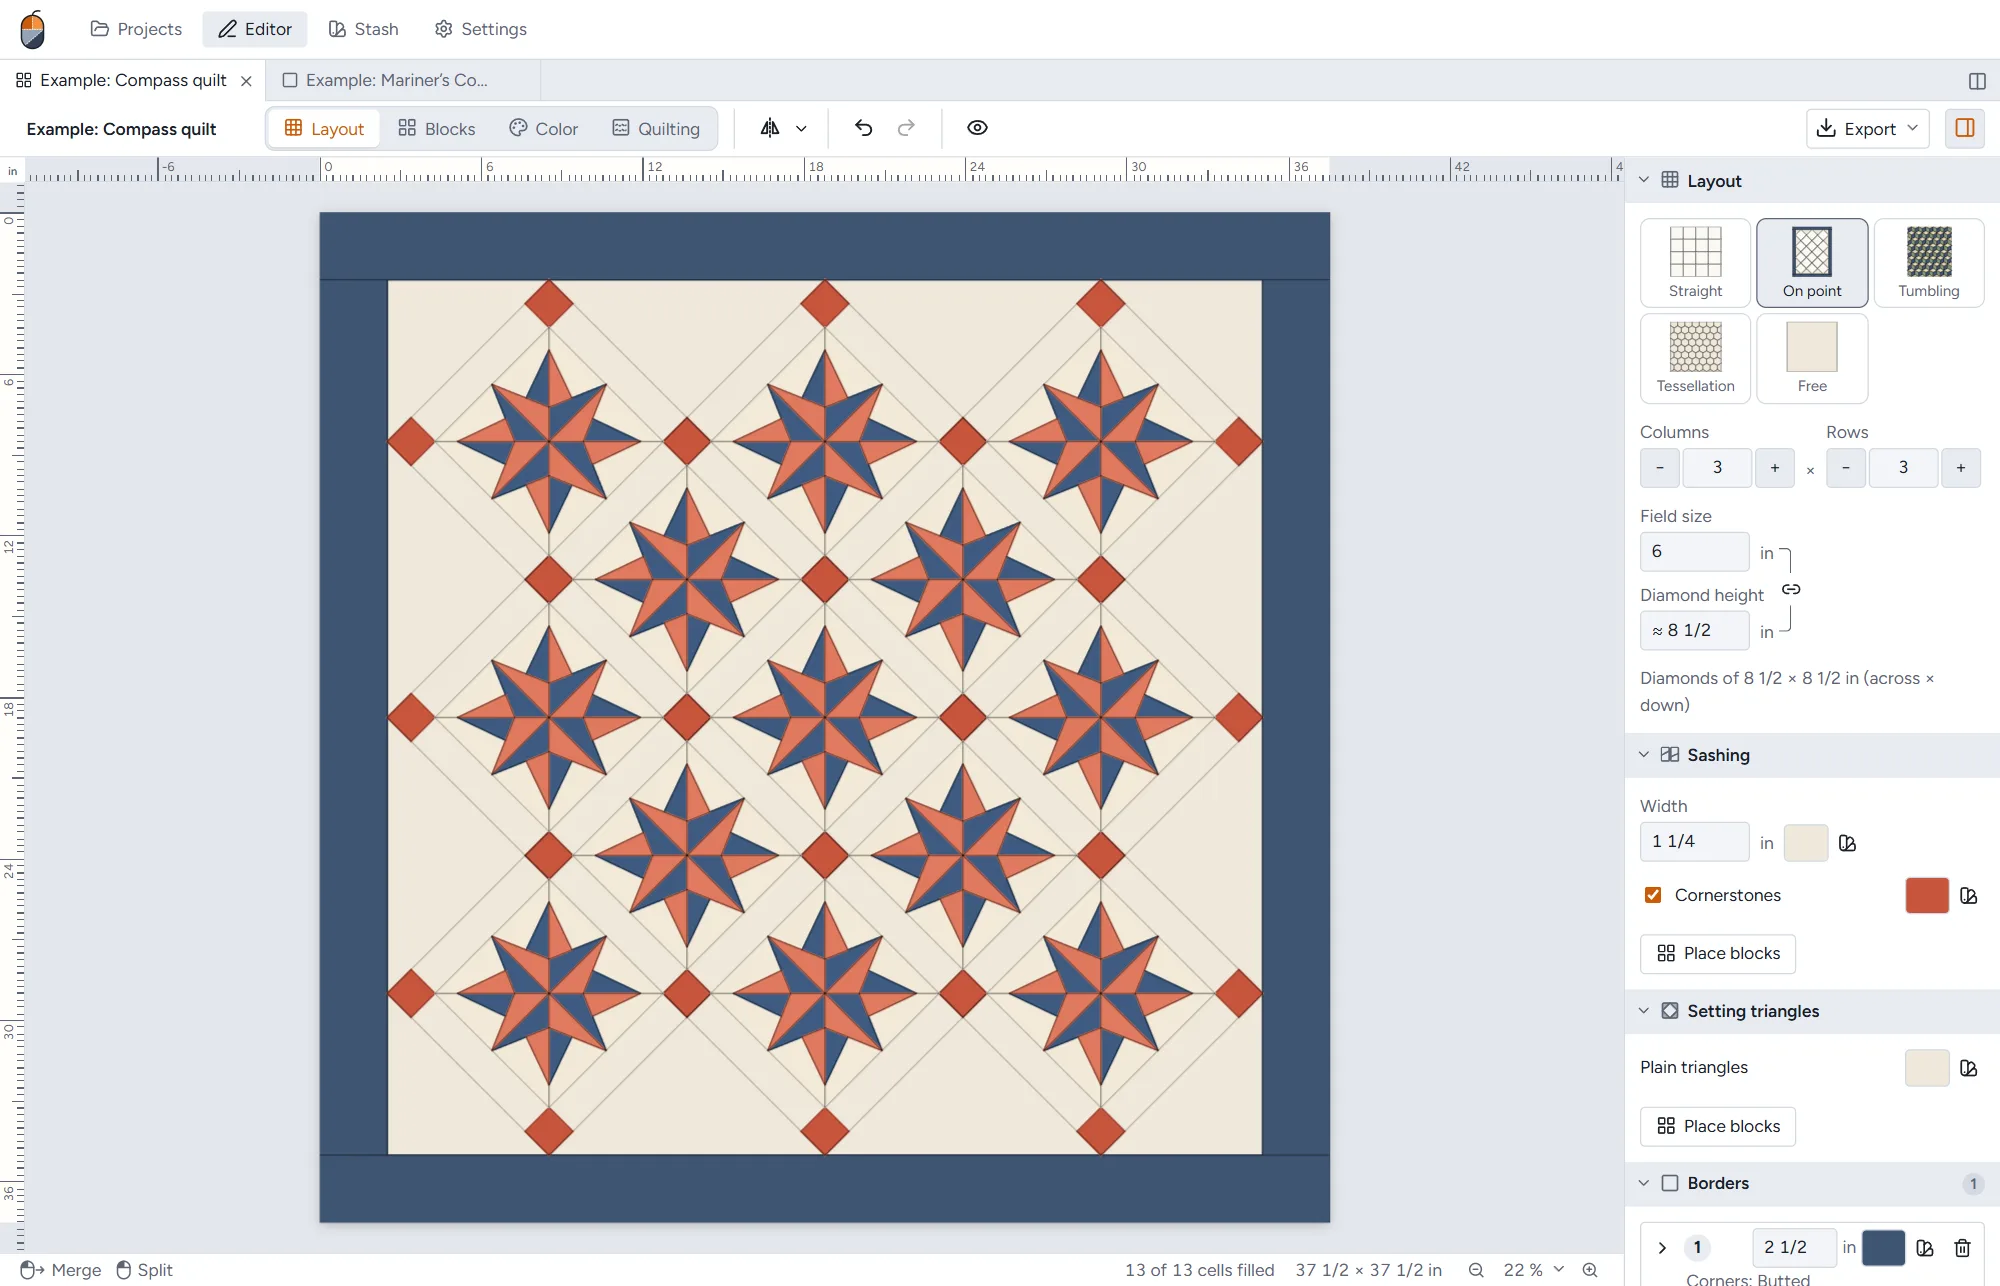The width and height of the screenshot is (2000, 1286).
Task: Pick fabric from stash for plain triangles
Action: 1969,1068
